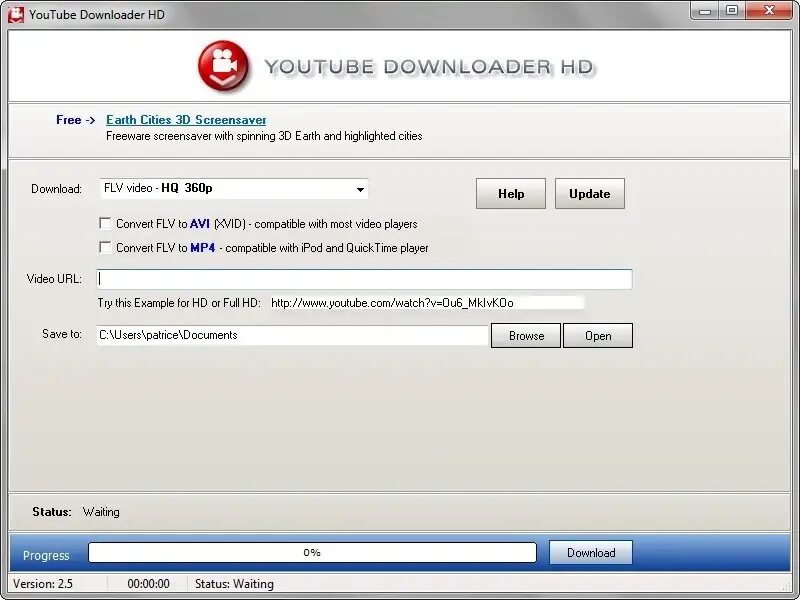The width and height of the screenshot is (800, 600).
Task: Maximize the YouTube Downloader HD window
Action: point(732,11)
